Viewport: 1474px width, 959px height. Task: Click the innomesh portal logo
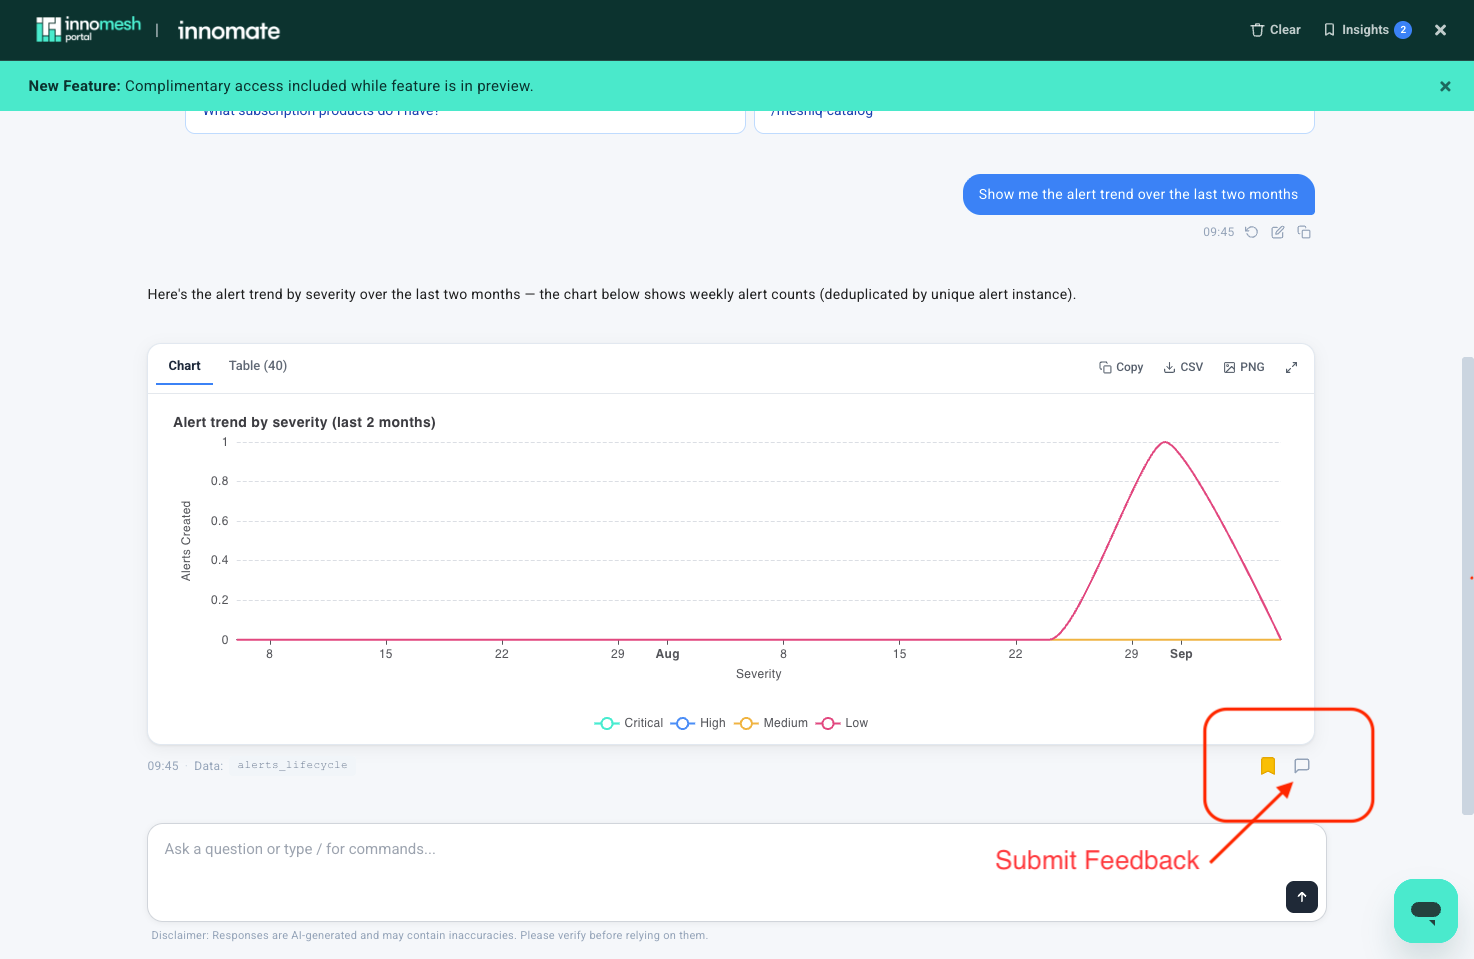coord(88,30)
